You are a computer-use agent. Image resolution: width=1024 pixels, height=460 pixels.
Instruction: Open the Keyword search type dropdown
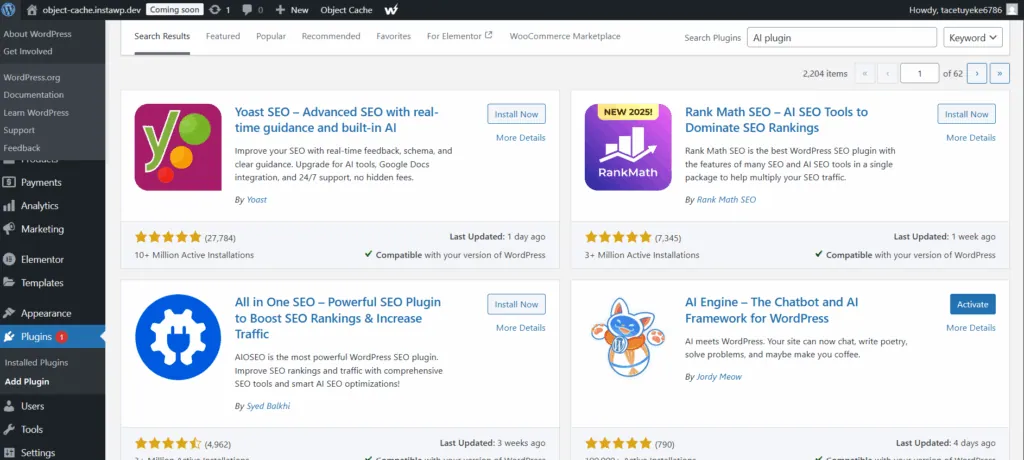point(973,37)
